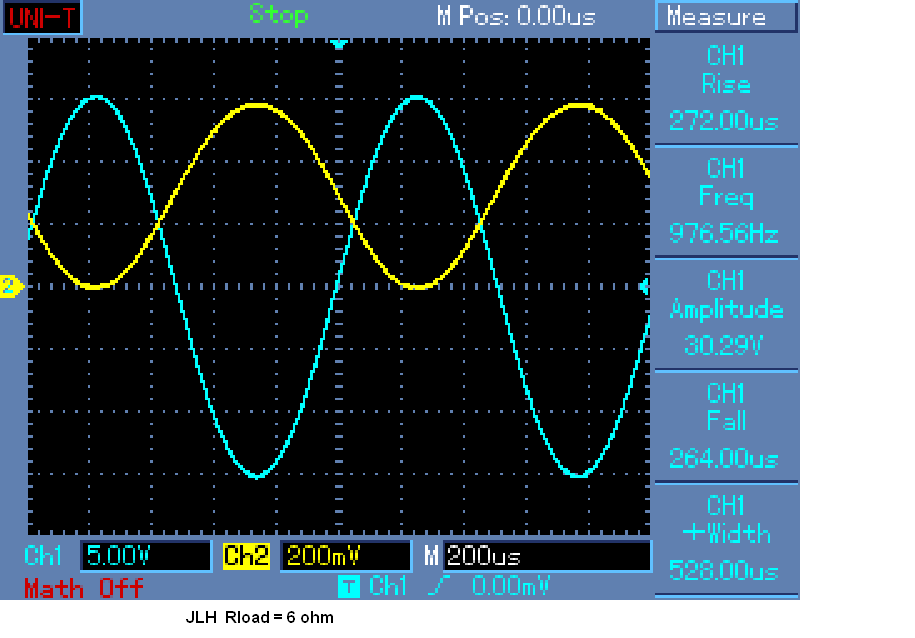Click the 272.00us rise time value

tap(724, 121)
